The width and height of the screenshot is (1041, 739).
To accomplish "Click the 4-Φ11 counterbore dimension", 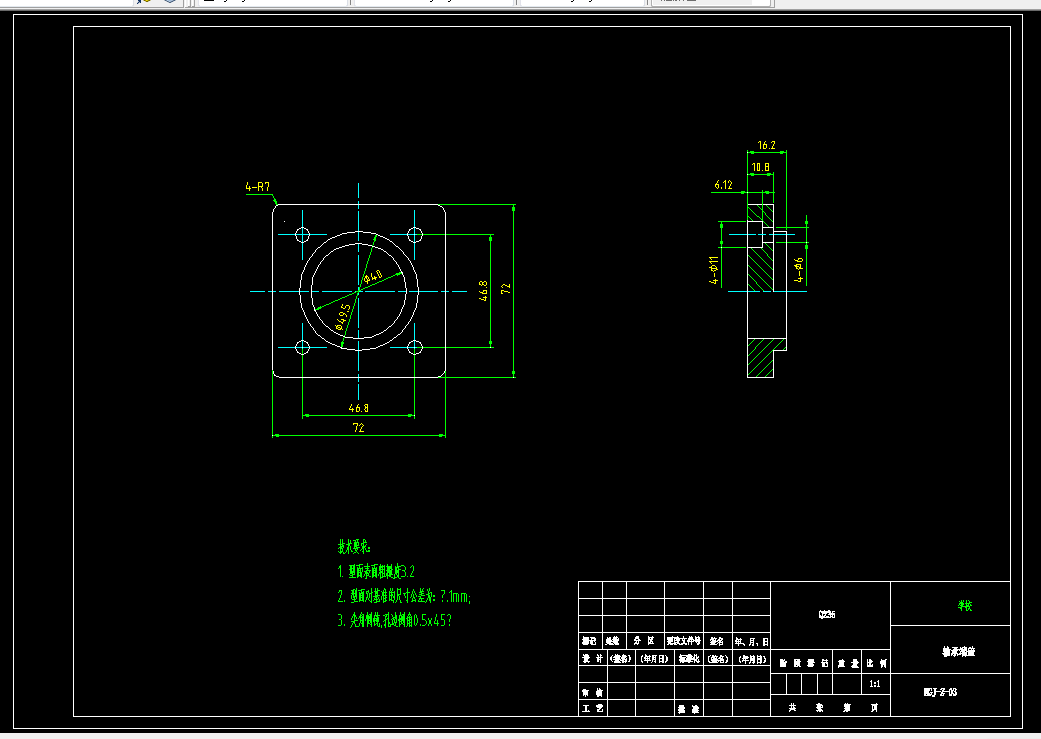I will coord(714,270).
